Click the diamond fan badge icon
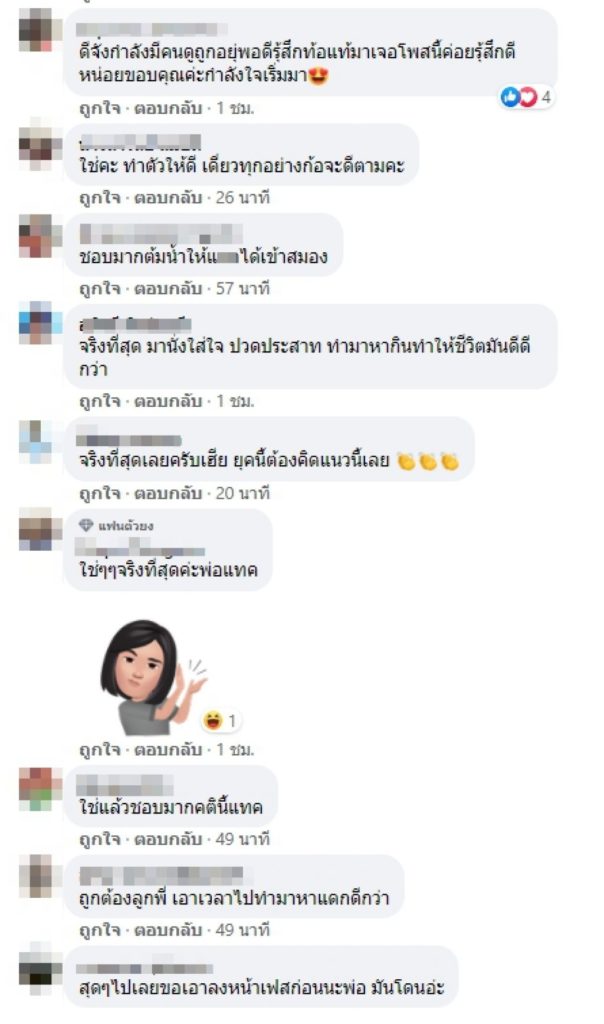The height and width of the screenshot is (1024, 604). pyautogui.click(x=86, y=525)
